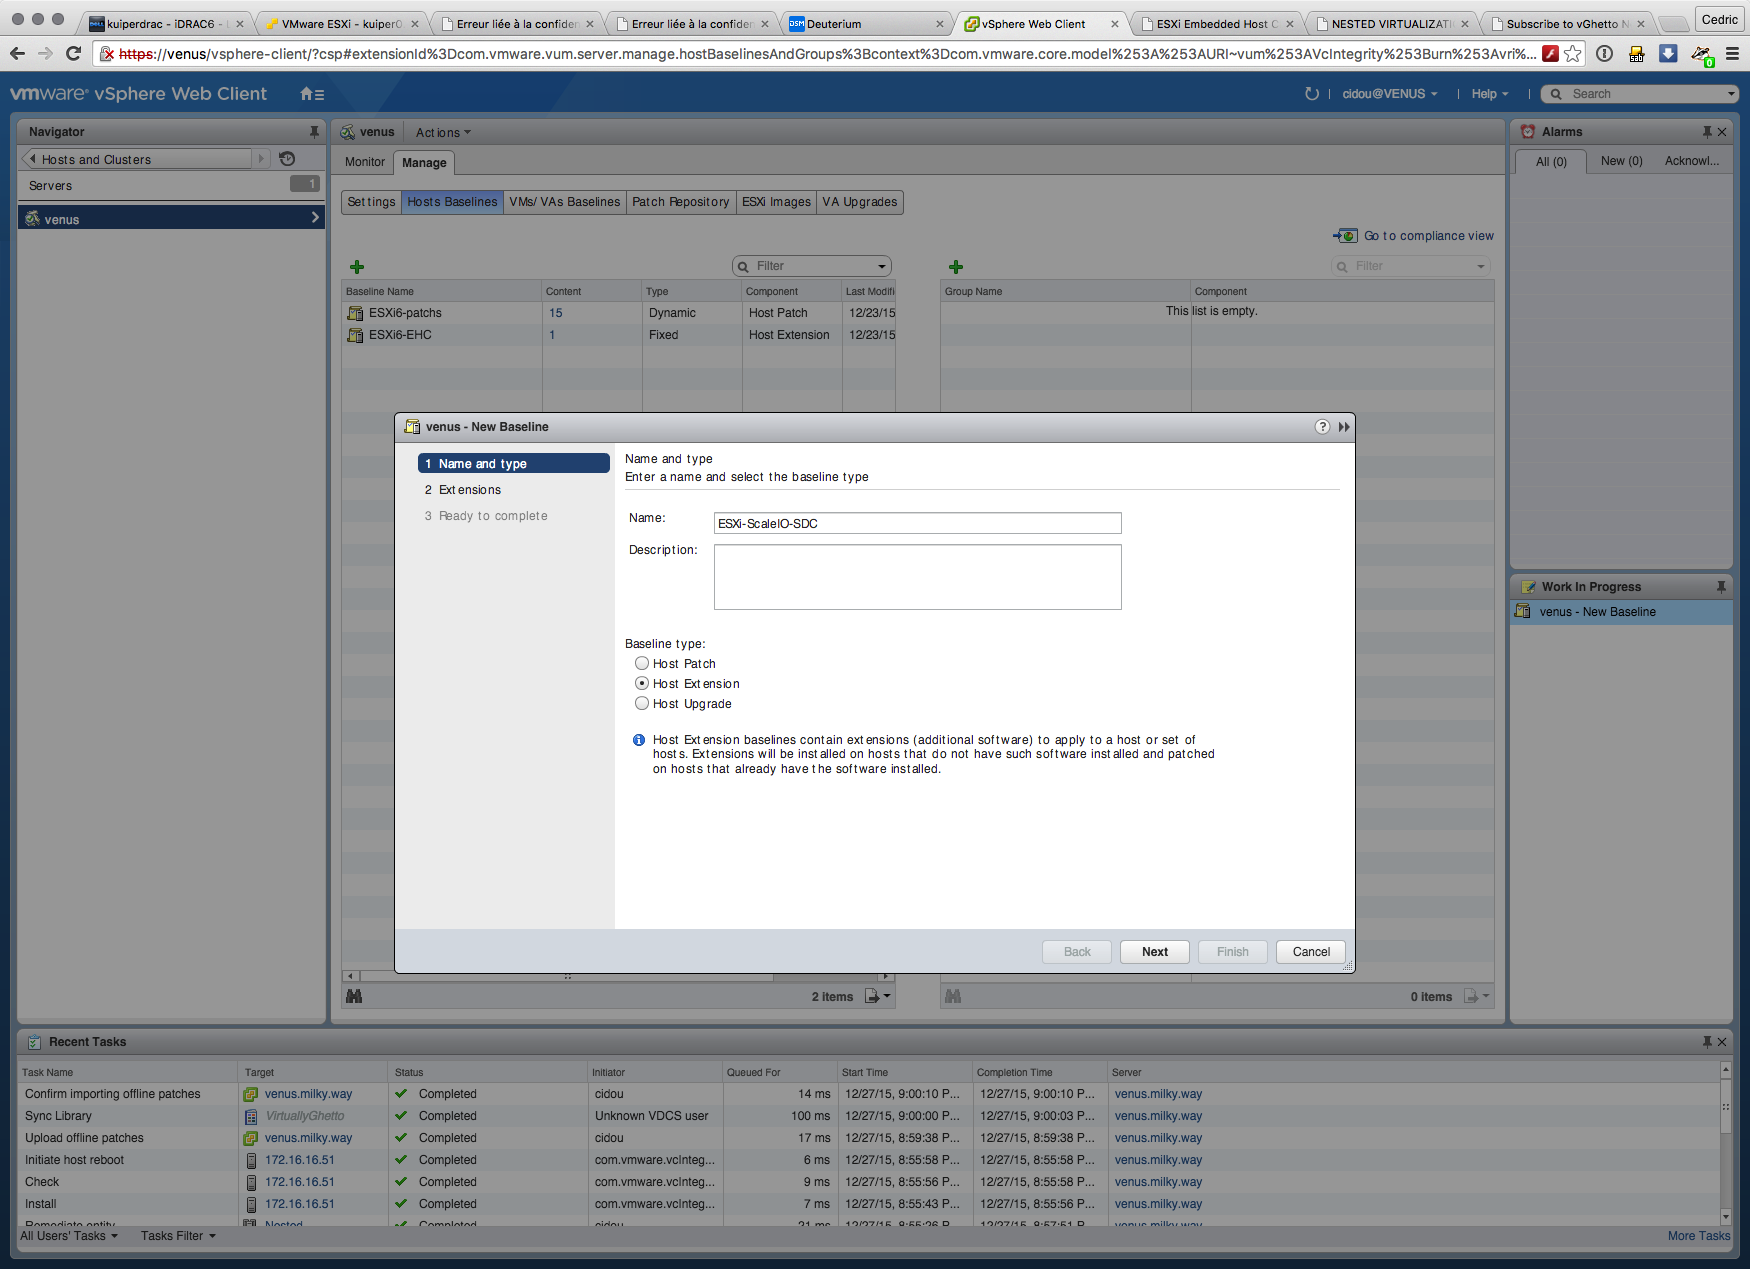The height and width of the screenshot is (1269, 1750).
Task: Click the green plus to add a baseline
Action: pos(357,267)
